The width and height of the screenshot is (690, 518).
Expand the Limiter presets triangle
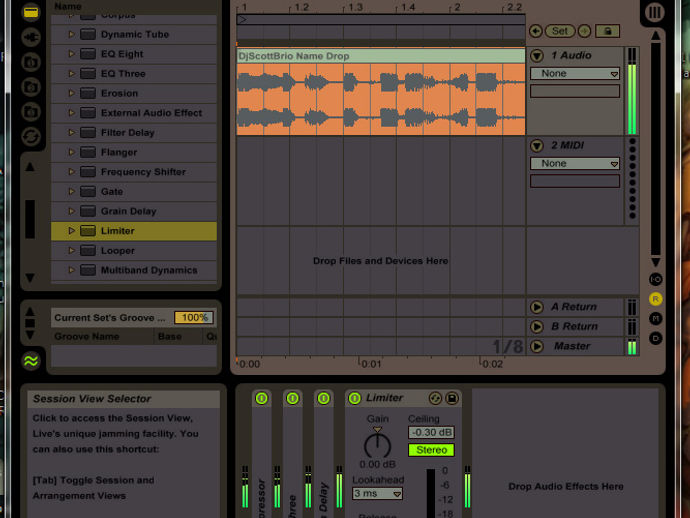tap(71, 231)
